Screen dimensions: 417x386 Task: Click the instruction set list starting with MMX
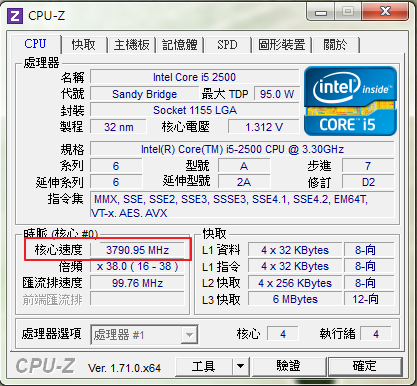point(242,206)
